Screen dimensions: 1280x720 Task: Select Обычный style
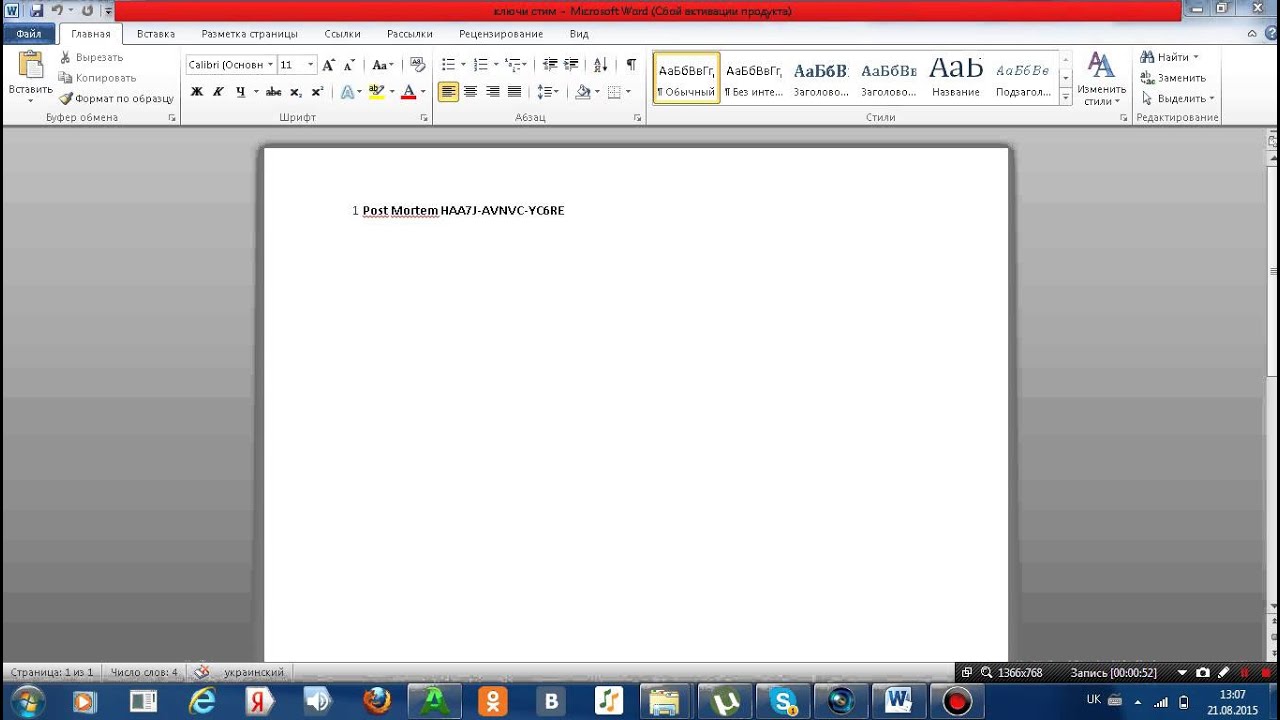686,78
